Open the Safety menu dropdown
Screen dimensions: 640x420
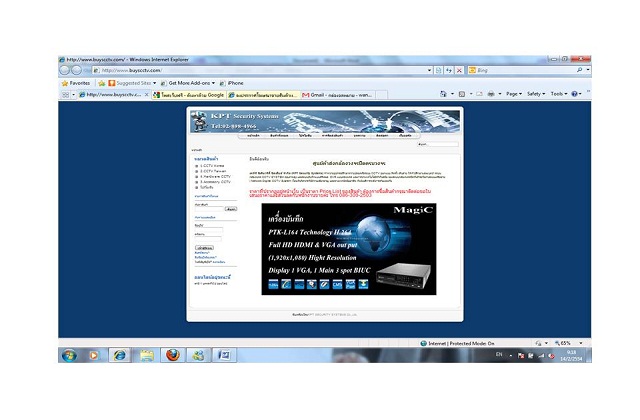(536, 94)
